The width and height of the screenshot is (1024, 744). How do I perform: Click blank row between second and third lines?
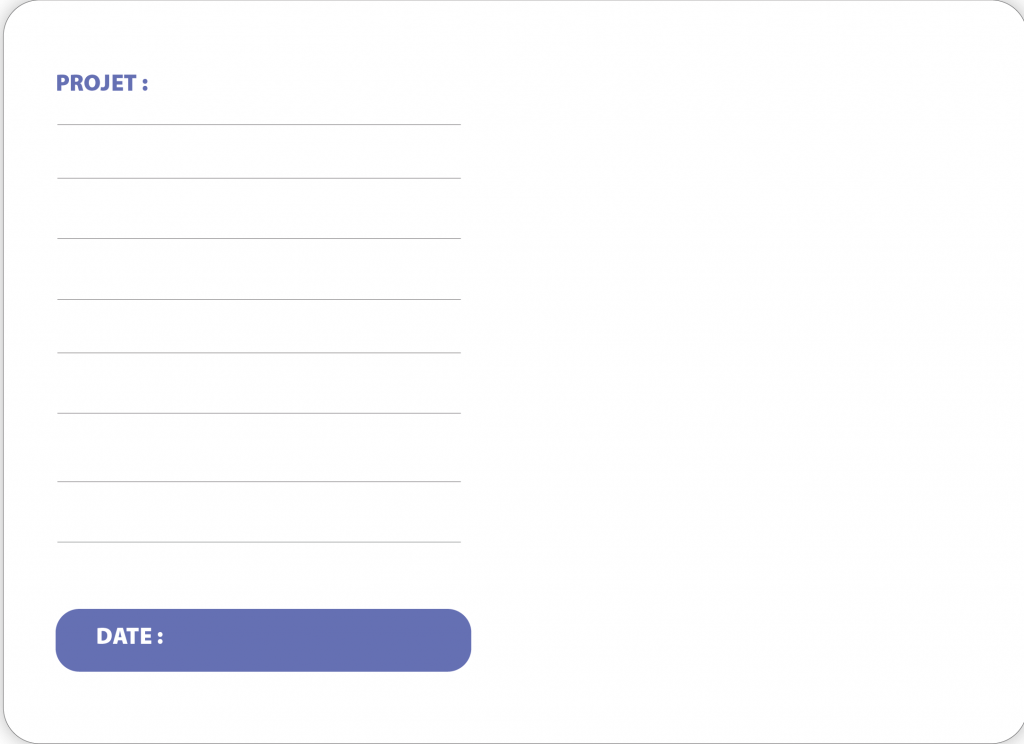point(259,209)
